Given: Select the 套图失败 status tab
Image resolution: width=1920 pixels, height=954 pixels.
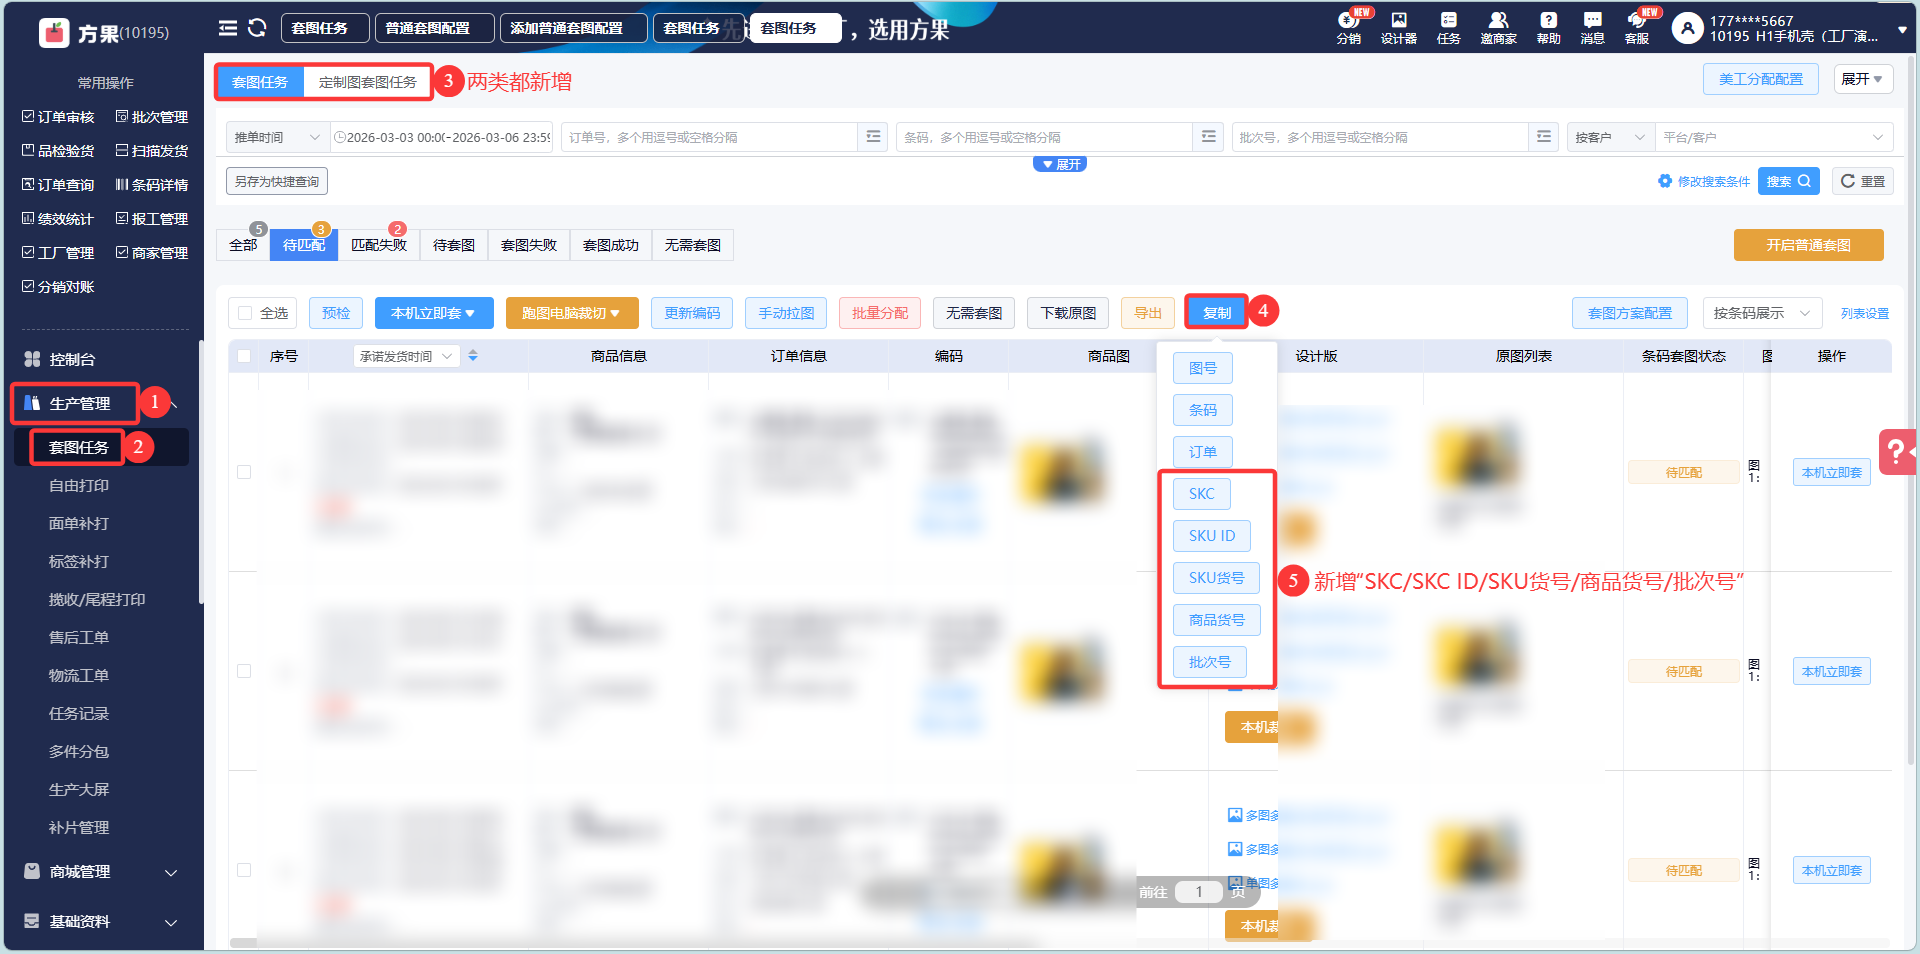Looking at the screenshot, I should point(529,245).
